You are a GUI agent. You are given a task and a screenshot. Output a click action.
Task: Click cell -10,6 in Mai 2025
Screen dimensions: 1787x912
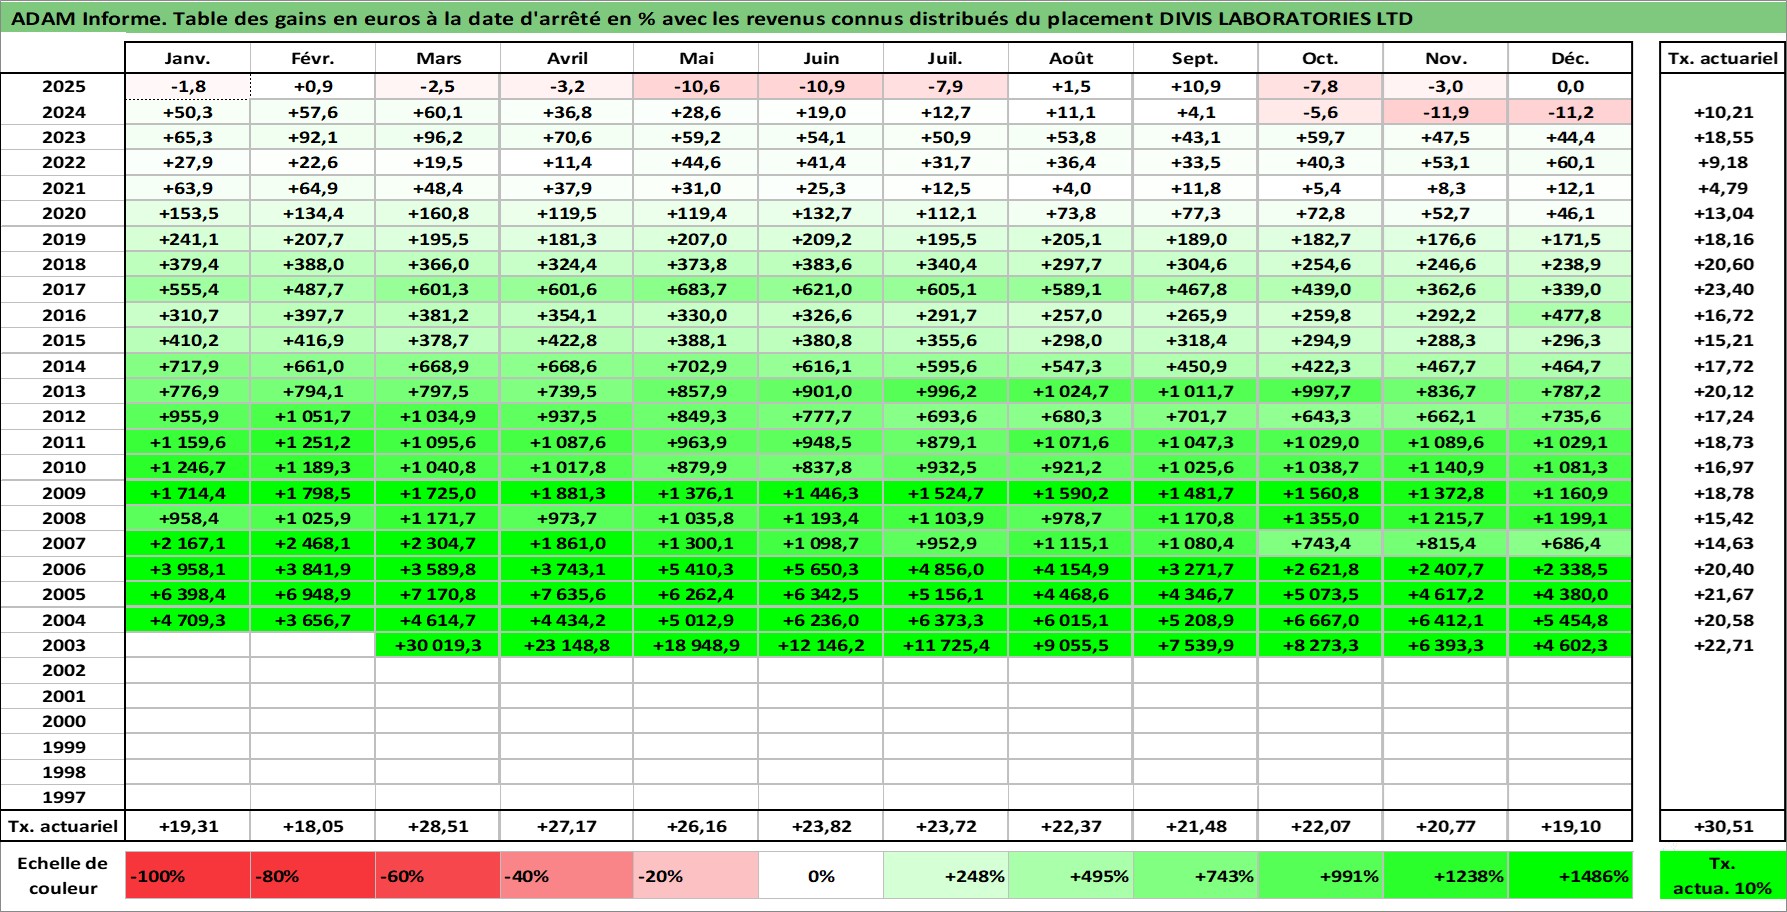696,87
